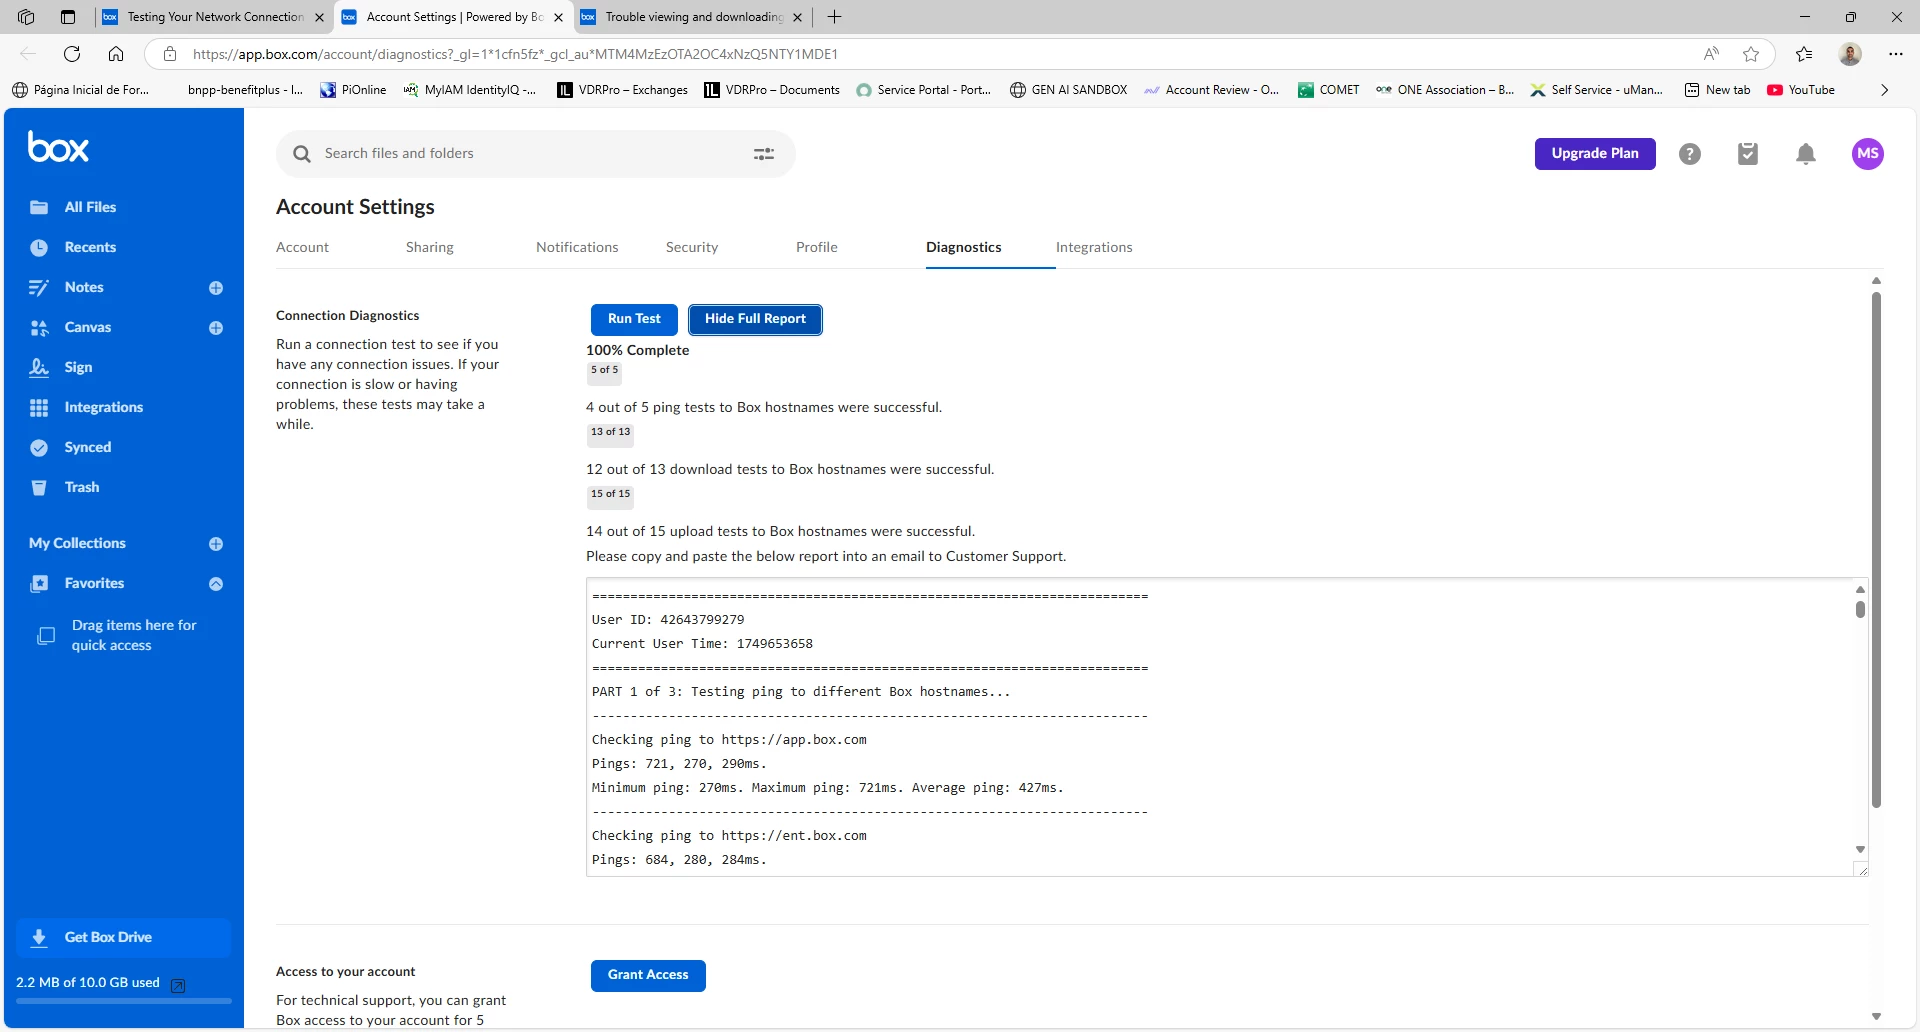Expand bookmarks bar overflow chevron
Viewport: 1920px width, 1032px height.
(x=1884, y=90)
